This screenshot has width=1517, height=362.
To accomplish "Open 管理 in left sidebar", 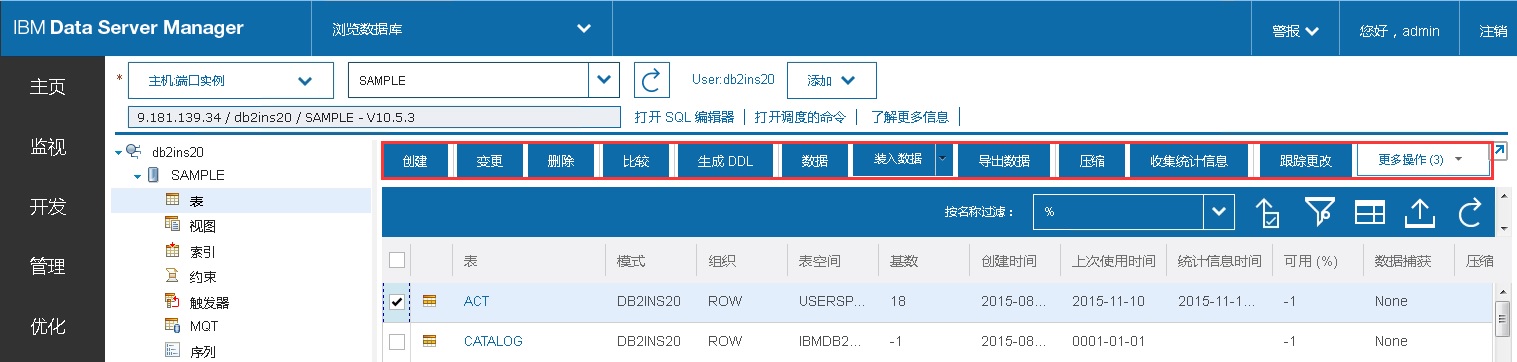I will click(x=48, y=267).
